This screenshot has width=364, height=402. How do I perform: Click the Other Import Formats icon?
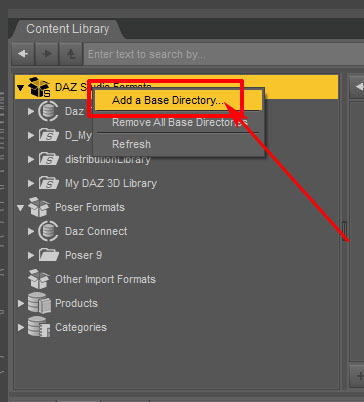39,279
